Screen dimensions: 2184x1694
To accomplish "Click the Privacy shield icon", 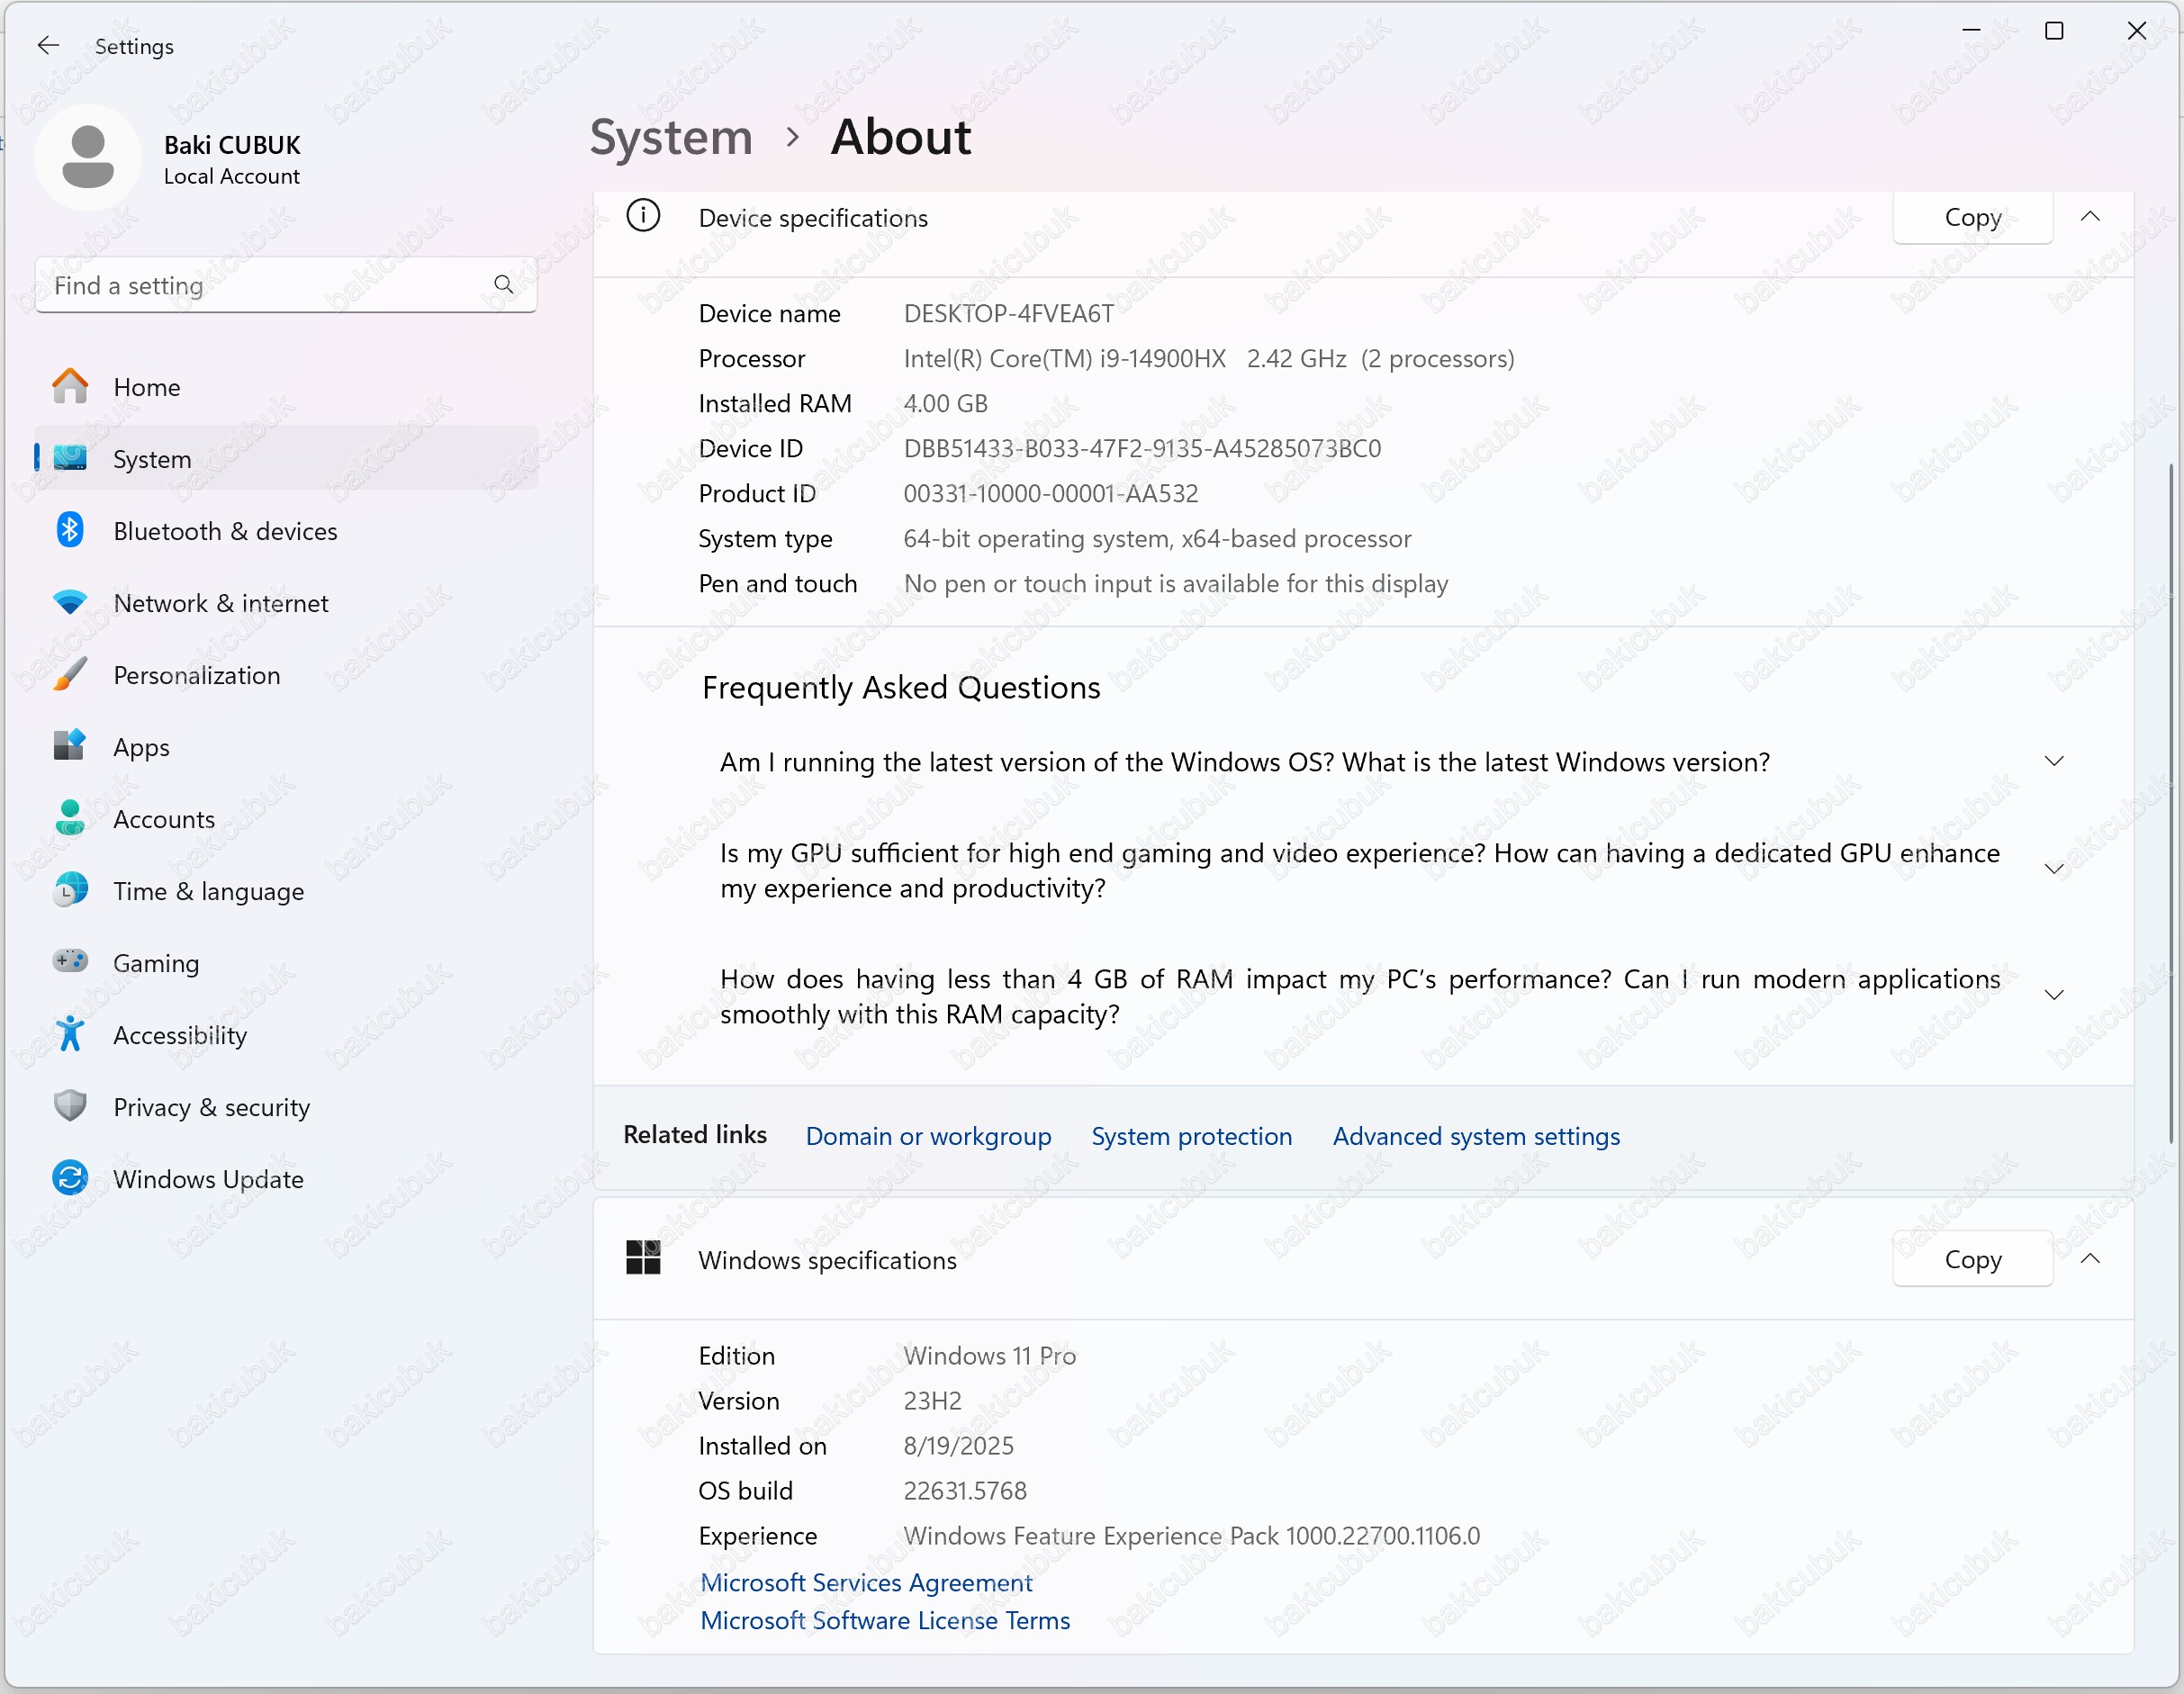I will 70,1107.
